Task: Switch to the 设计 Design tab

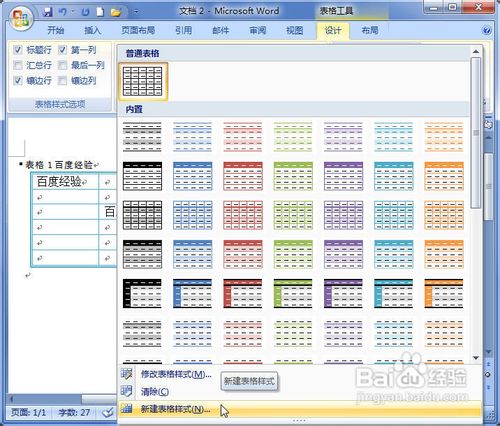Action: [333, 31]
